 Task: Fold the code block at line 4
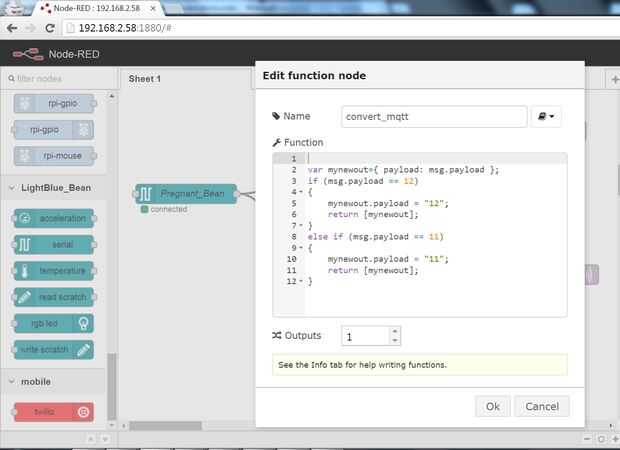coord(301,192)
